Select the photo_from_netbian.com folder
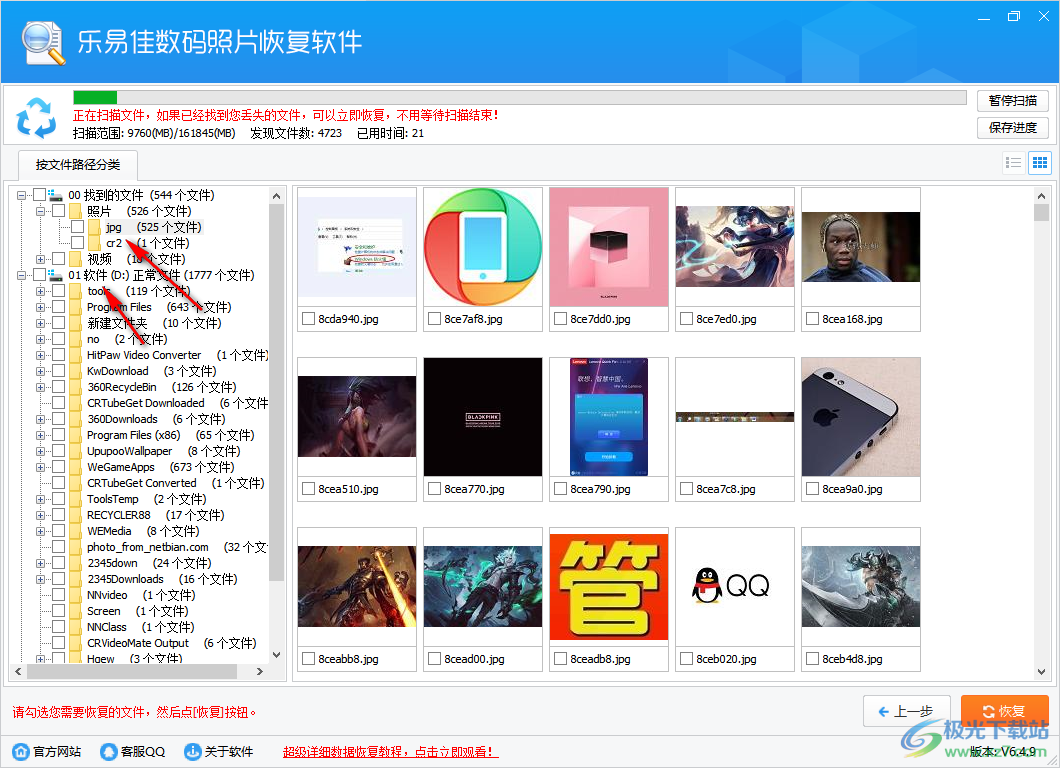 (147, 547)
